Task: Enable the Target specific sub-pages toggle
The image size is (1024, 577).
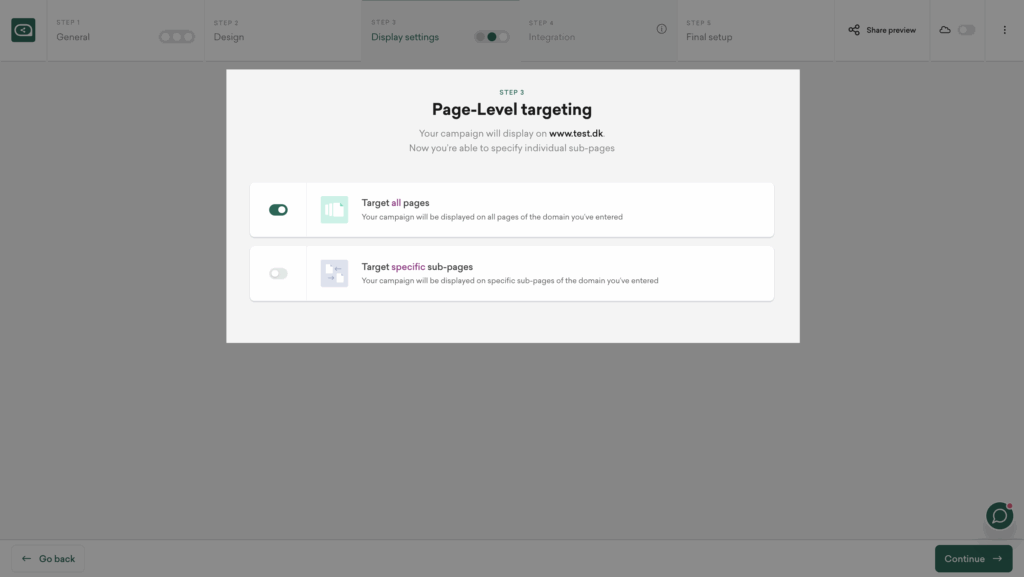Action: [x=278, y=273]
